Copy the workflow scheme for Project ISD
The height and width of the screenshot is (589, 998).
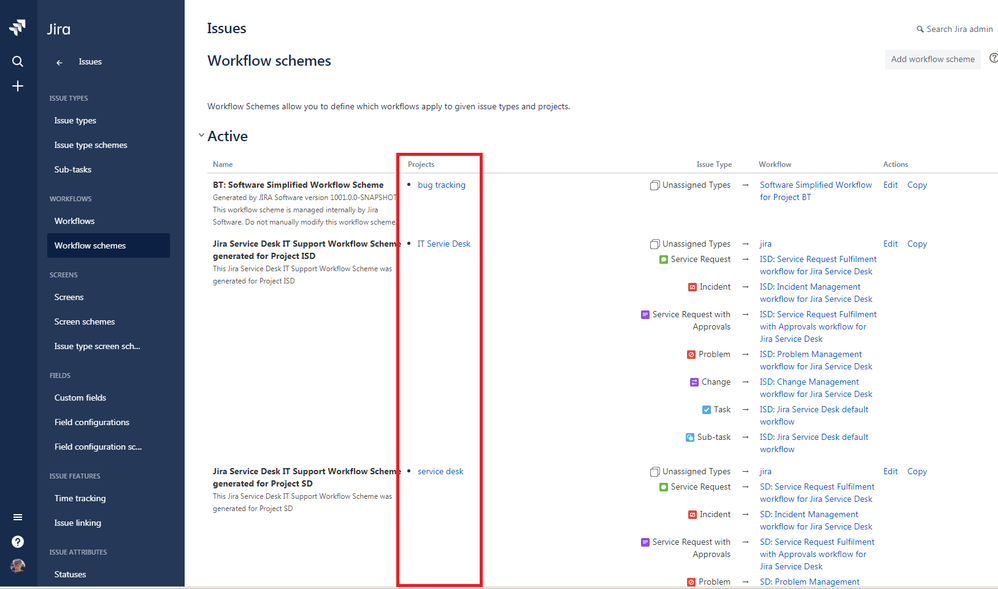click(917, 244)
